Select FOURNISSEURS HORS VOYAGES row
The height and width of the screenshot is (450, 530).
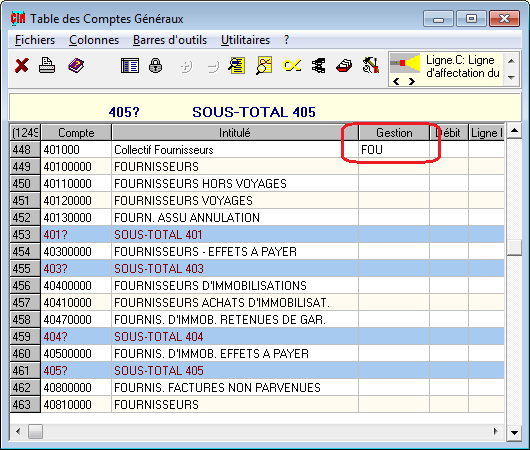tap(257, 184)
